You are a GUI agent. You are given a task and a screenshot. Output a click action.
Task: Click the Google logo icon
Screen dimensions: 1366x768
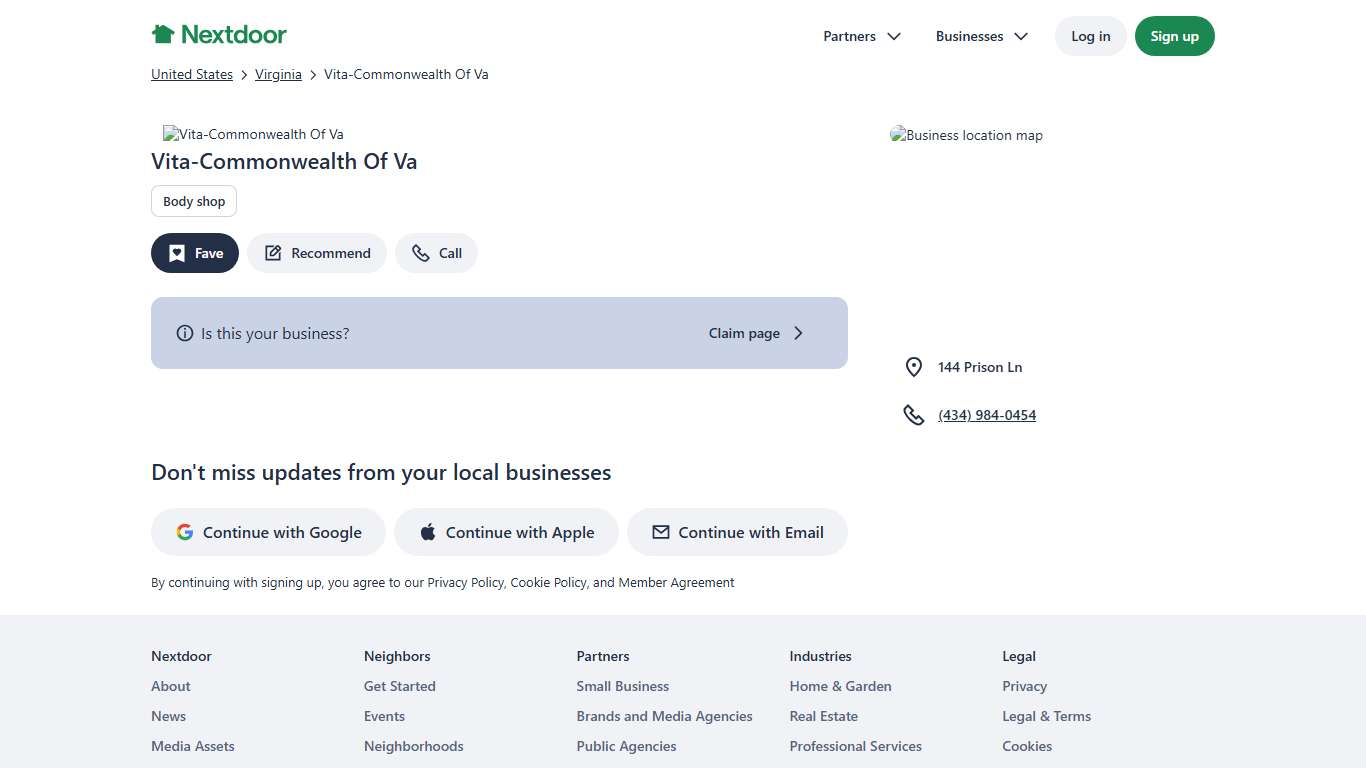(185, 533)
